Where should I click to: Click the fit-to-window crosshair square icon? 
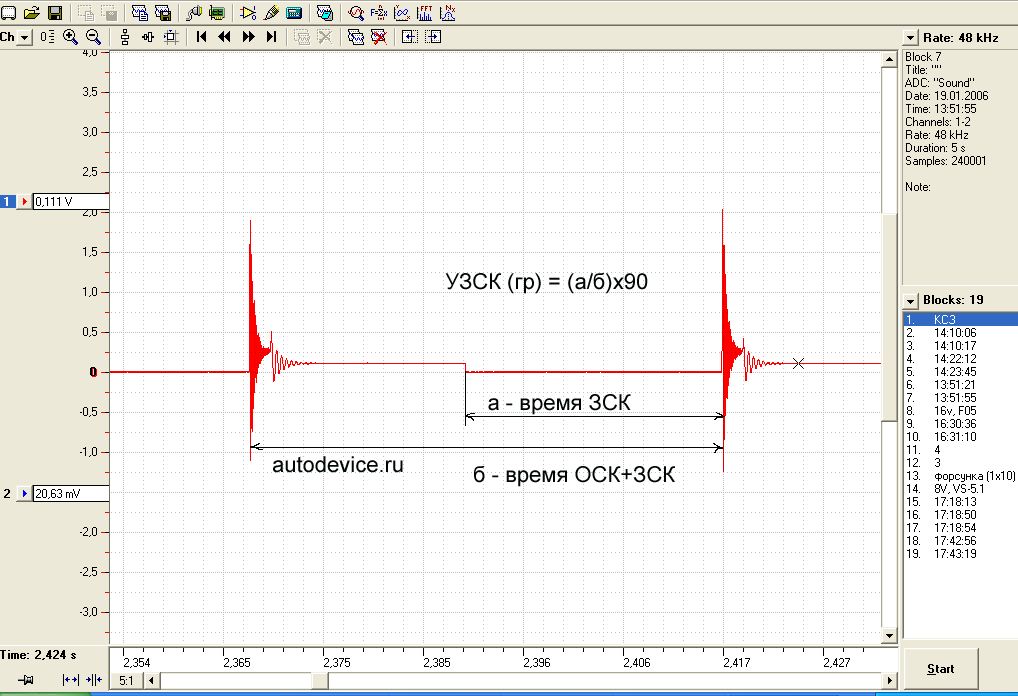click(x=171, y=37)
